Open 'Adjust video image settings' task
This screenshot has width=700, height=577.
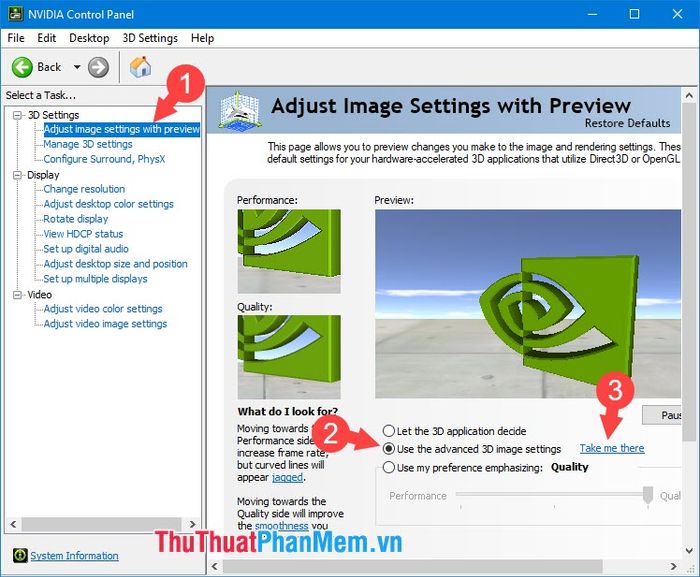pos(105,324)
